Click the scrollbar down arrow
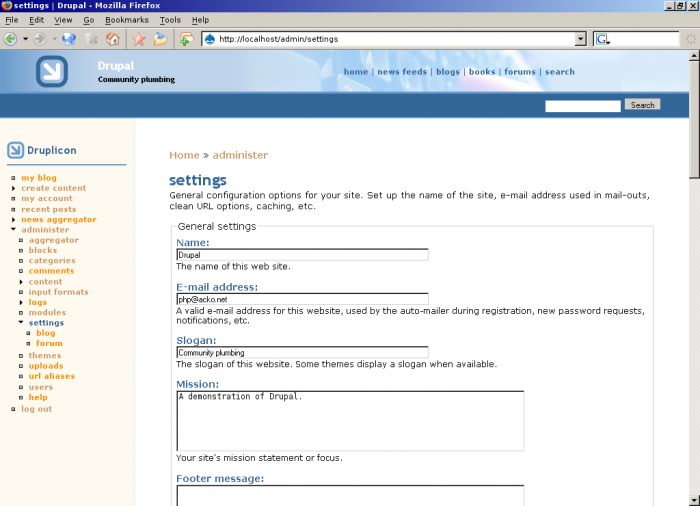Viewport: 700px width, 506px height. (694, 500)
